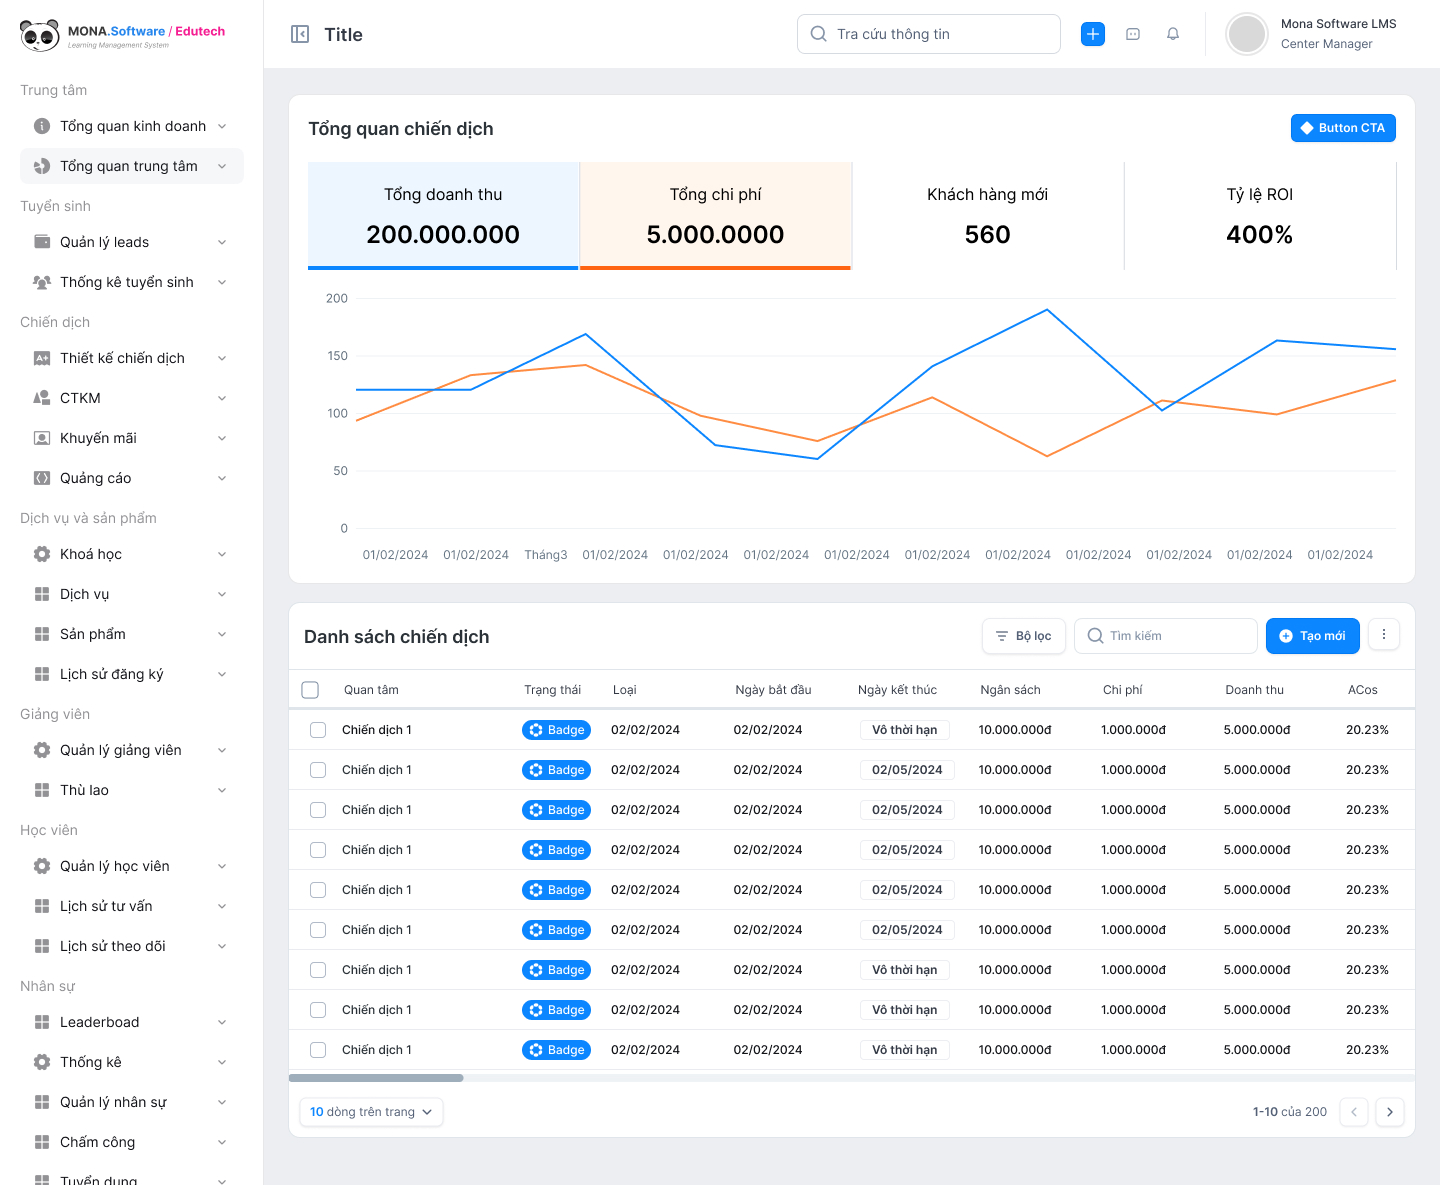The height and width of the screenshot is (1185, 1440).
Task: Open the 10 dòng trên trang dropdown
Action: point(371,1112)
